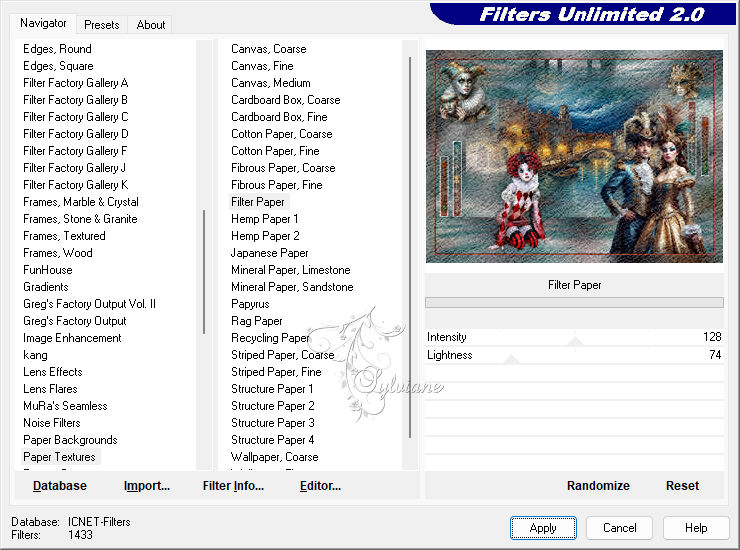
Task: Adjust the Intensity slider handle
Action: 575,340
